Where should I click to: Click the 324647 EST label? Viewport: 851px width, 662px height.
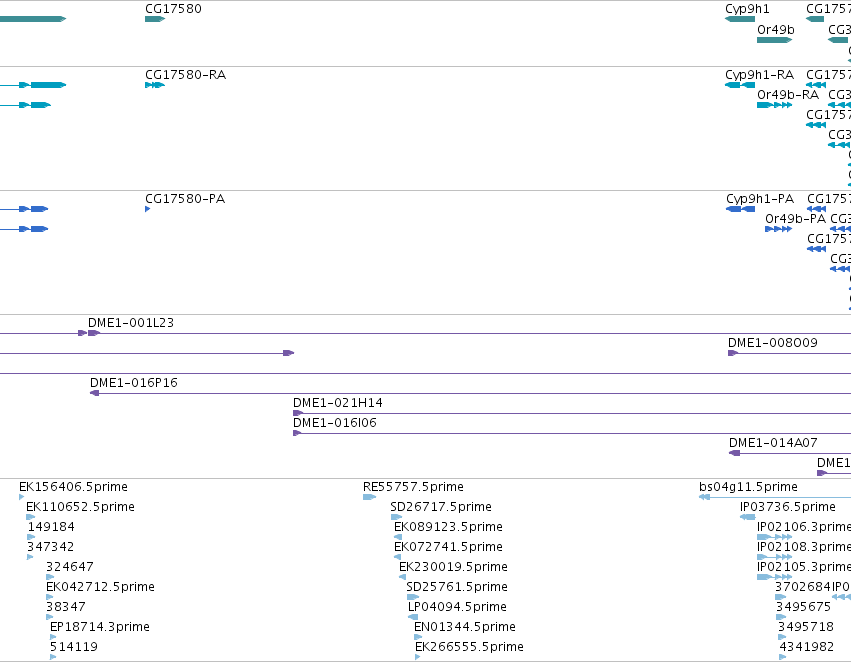click(x=69, y=566)
